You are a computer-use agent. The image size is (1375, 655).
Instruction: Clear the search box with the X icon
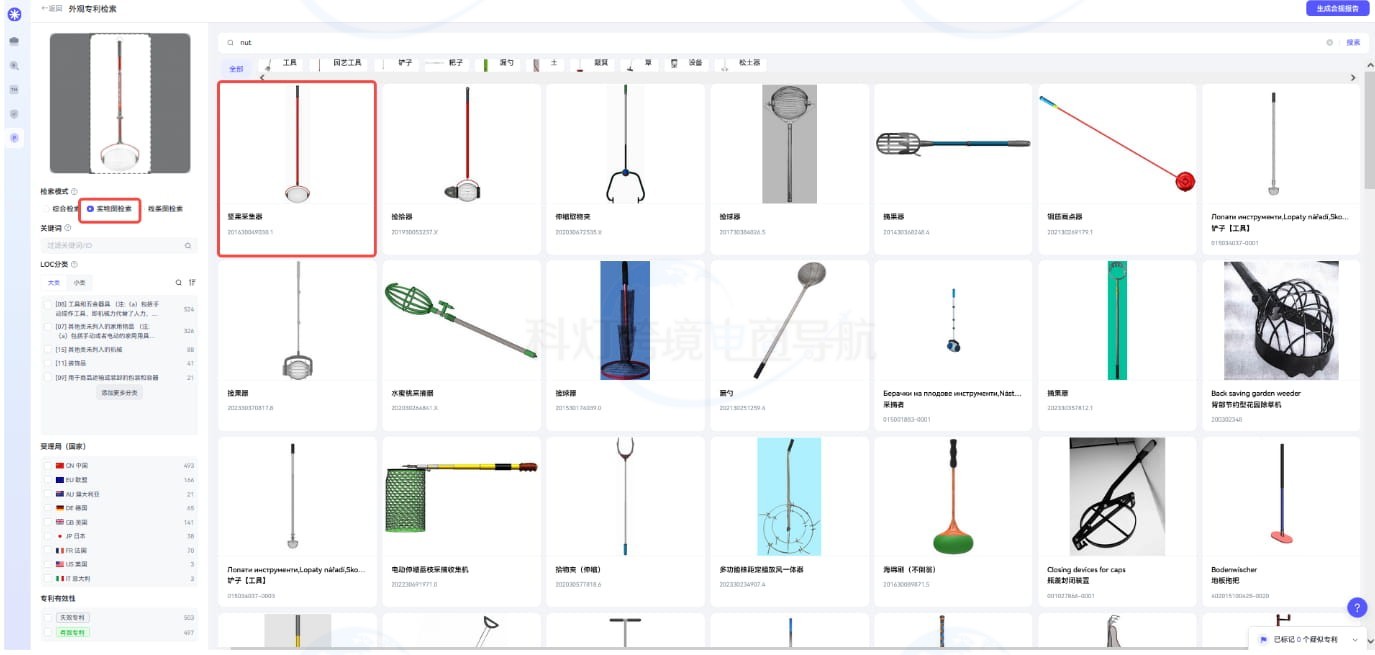click(x=1329, y=43)
